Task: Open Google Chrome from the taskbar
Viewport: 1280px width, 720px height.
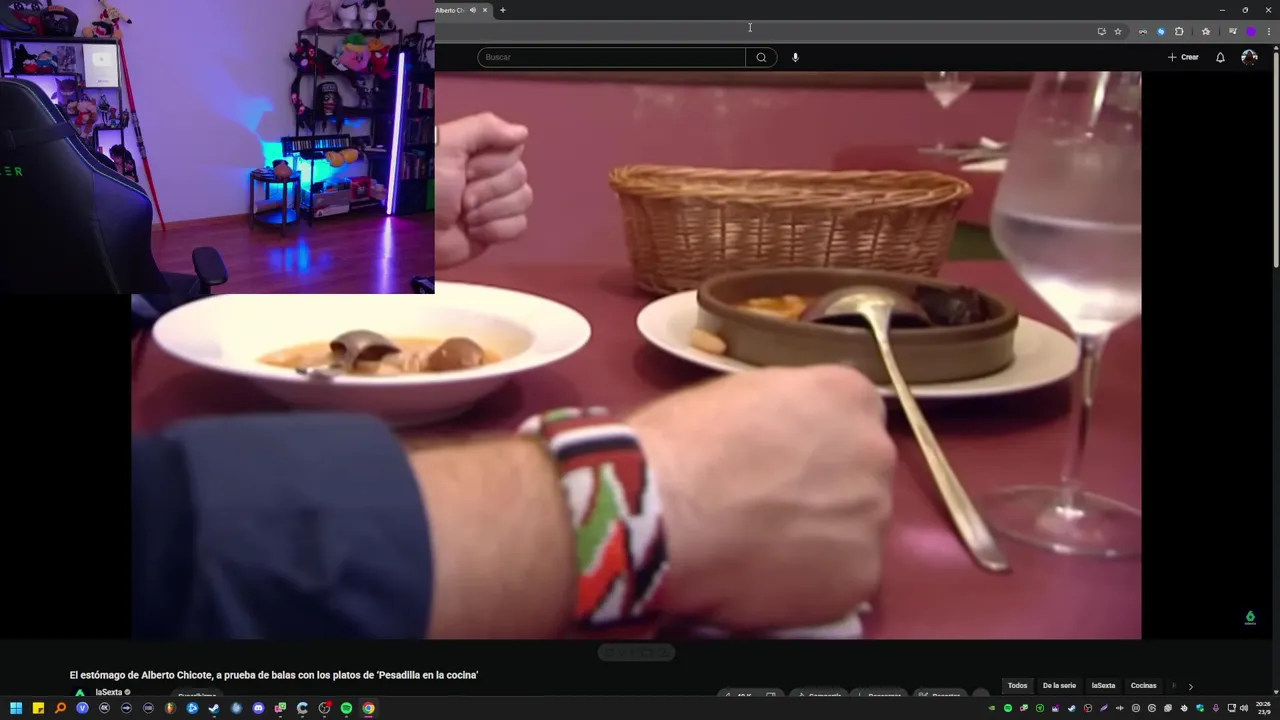Action: pyautogui.click(x=368, y=708)
